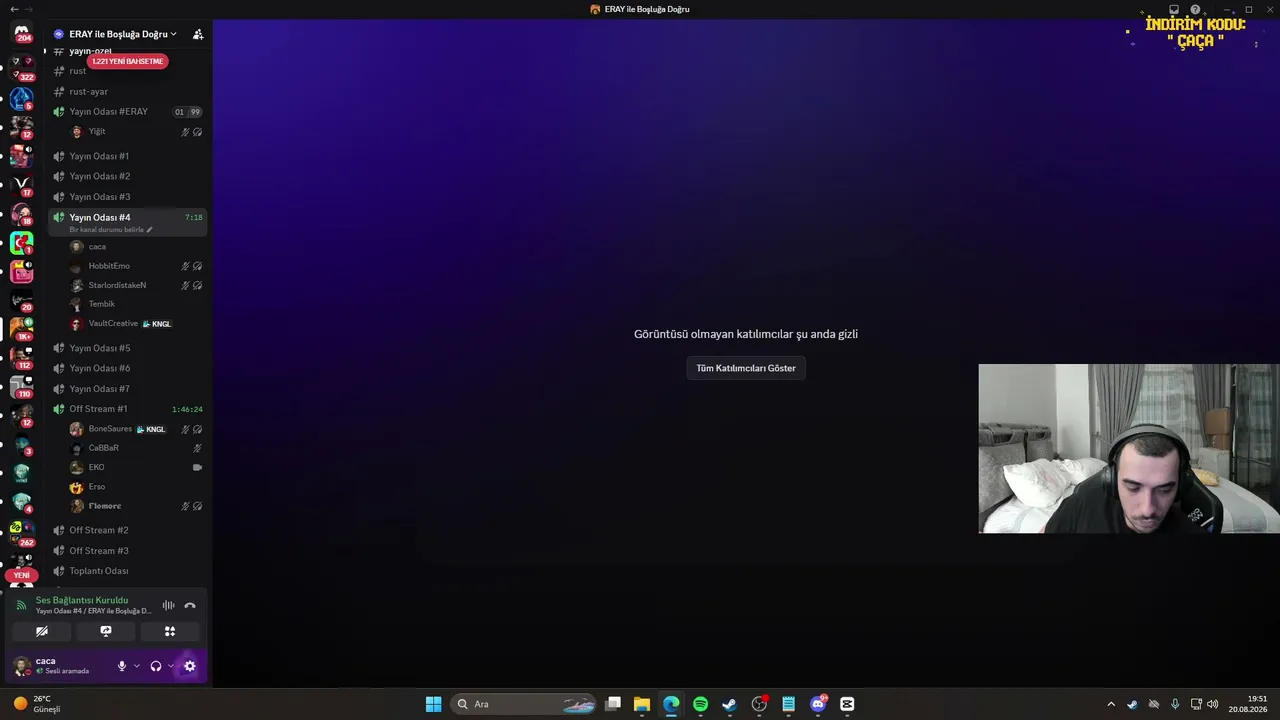Open Discord inbox icon in title bar

tap(1174, 9)
